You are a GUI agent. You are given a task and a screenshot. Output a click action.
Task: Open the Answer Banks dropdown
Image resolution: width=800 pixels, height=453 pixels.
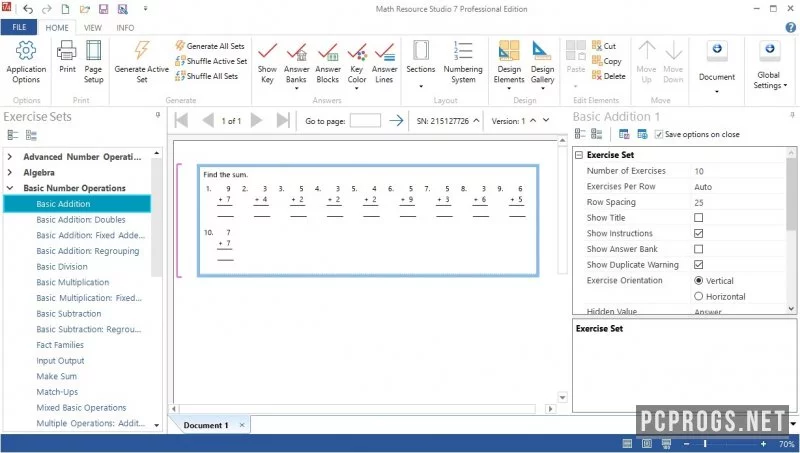(296, 88)
